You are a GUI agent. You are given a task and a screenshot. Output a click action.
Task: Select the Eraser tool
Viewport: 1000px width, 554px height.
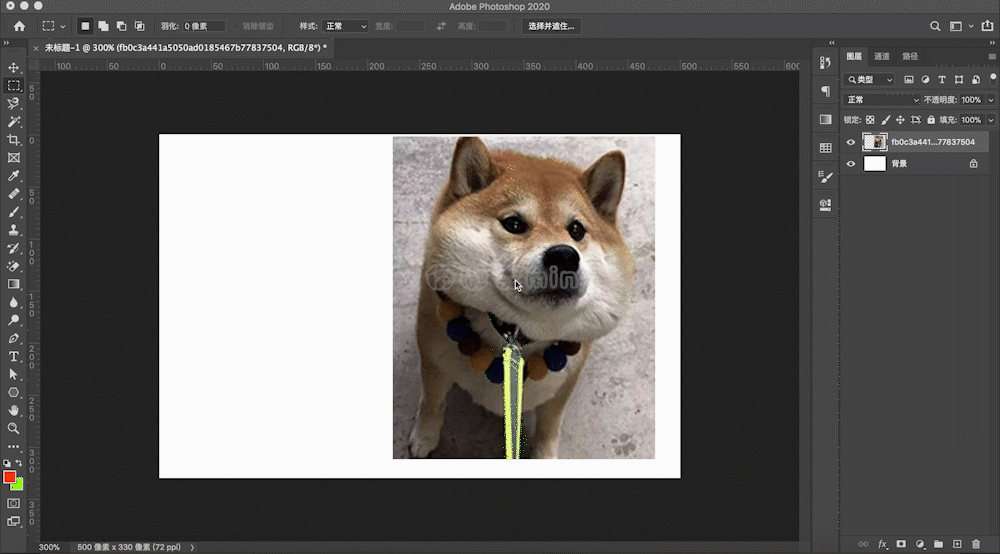pyautogui.click(x=13, y=266)
